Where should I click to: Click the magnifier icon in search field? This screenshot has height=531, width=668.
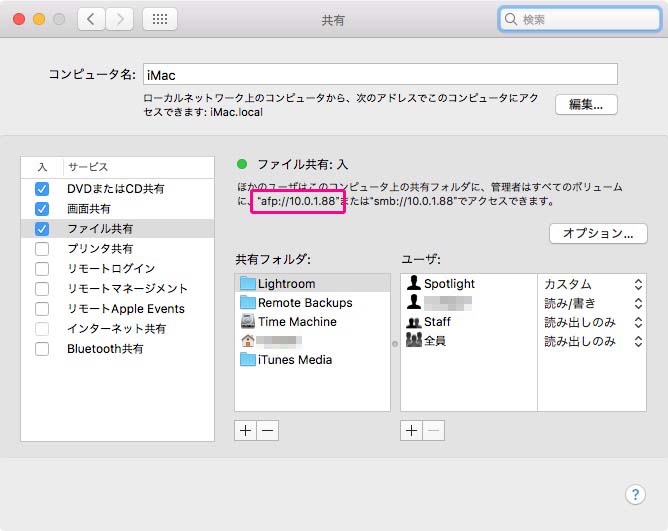511,19
